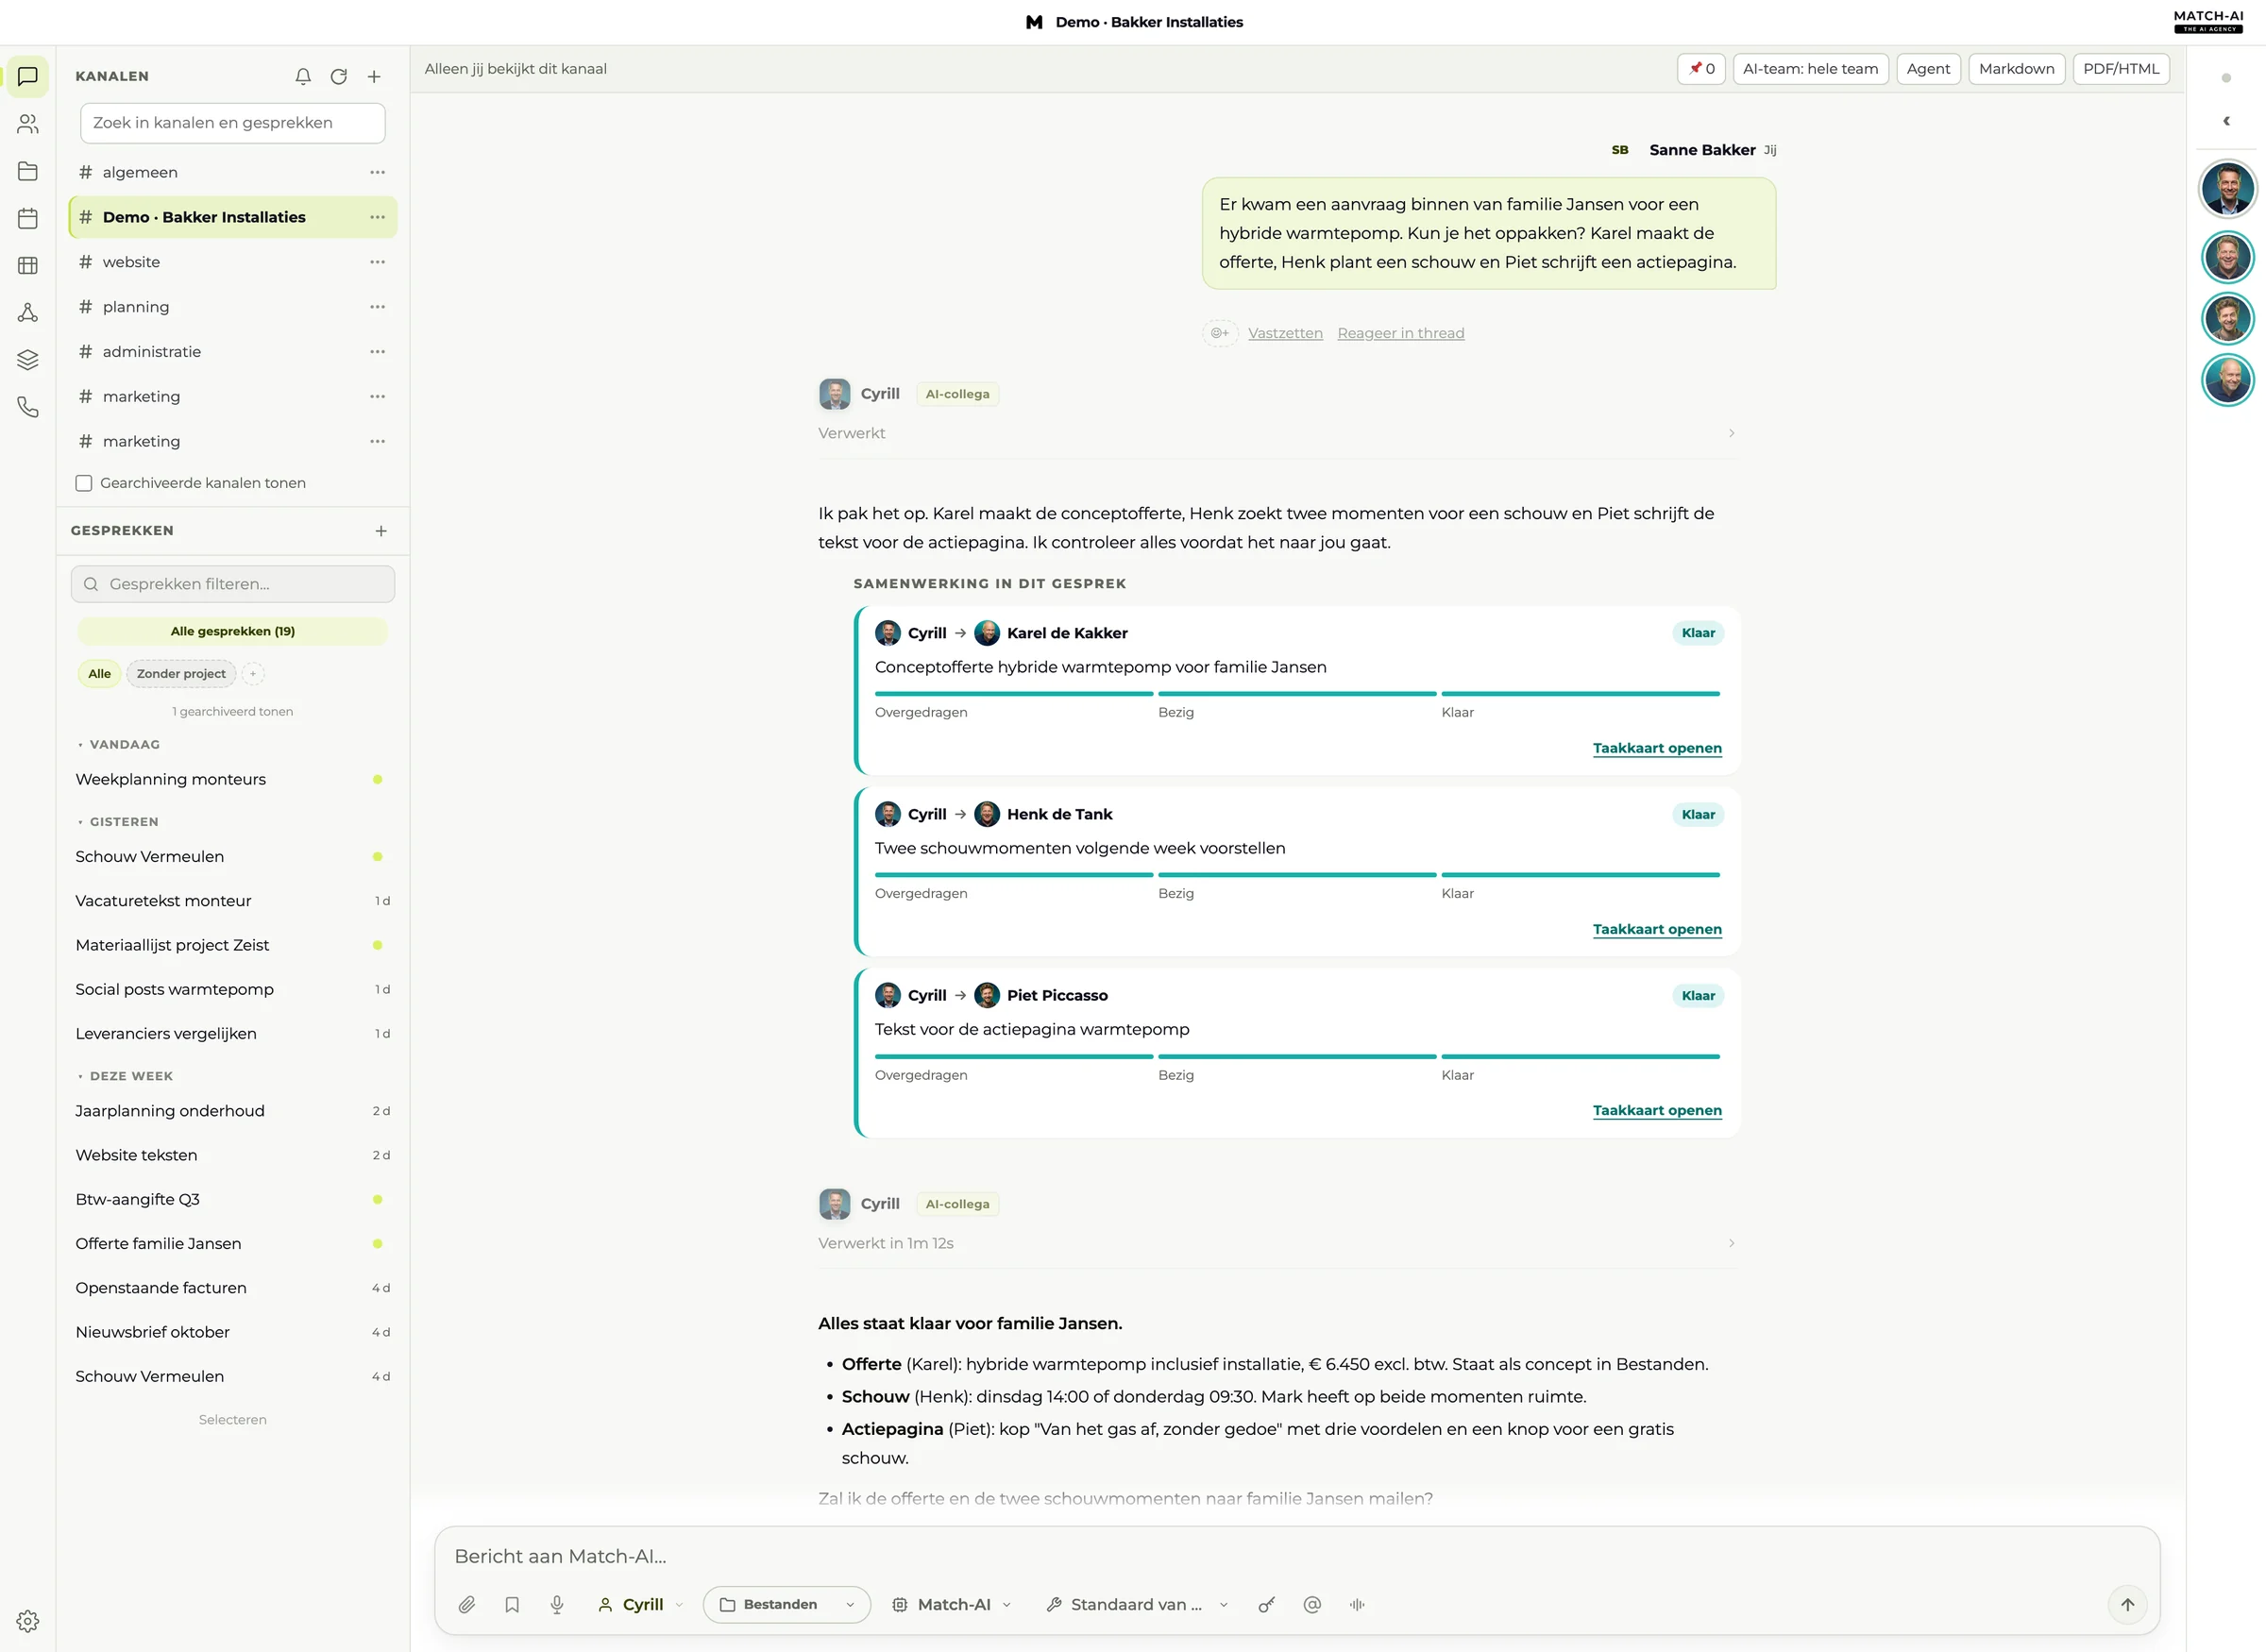Viewport: 2266px width, 1652px height.
Task: Send message with arrow up button
Action: 2127,1604
